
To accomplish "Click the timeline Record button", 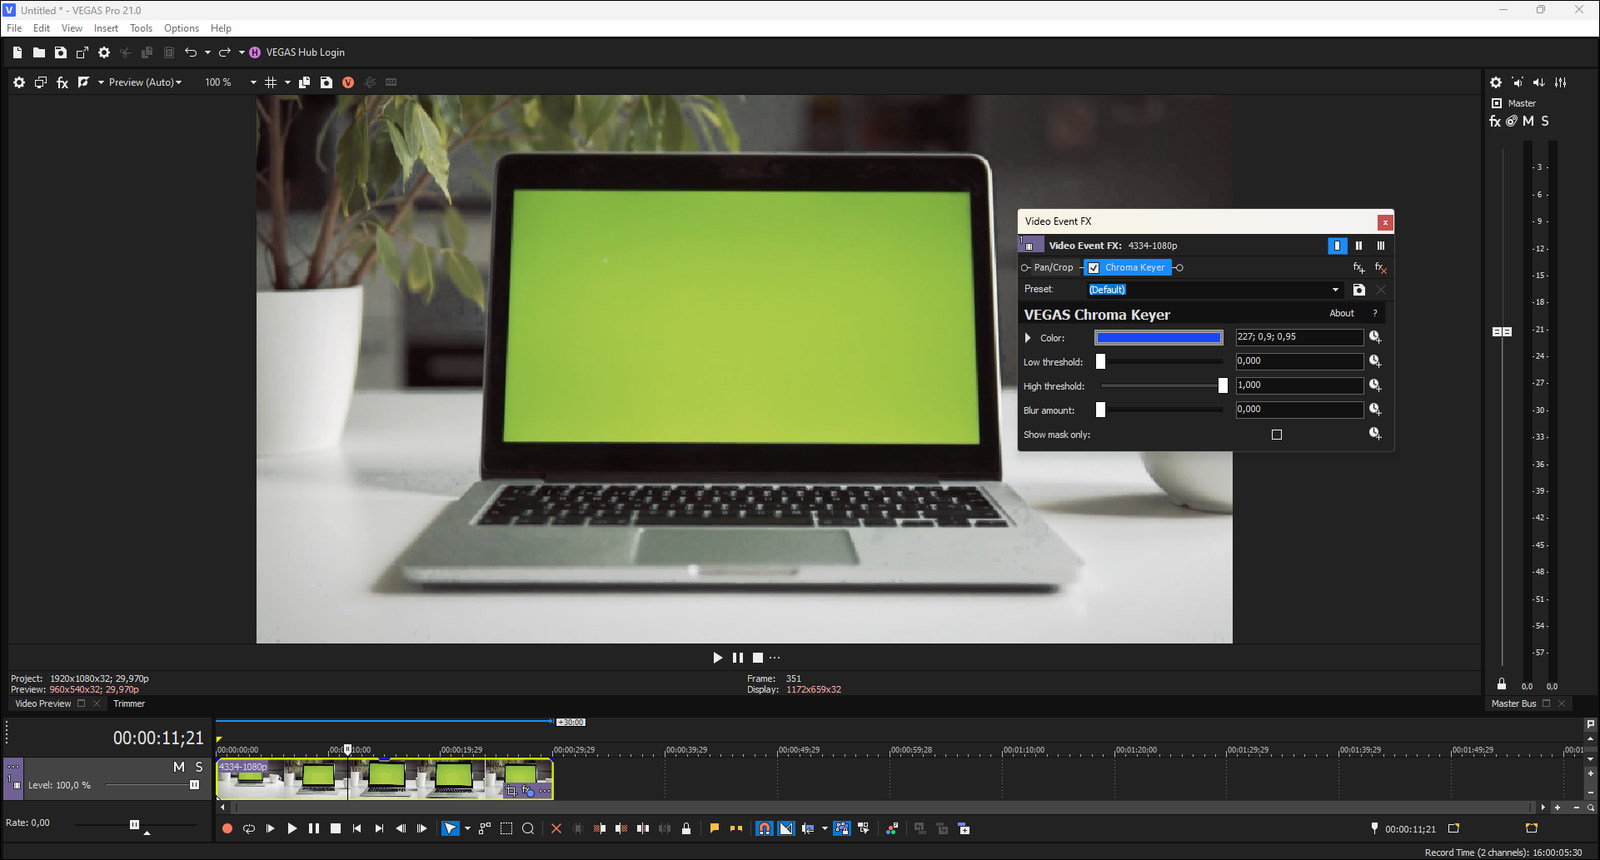I will click(x=227, y=828).
